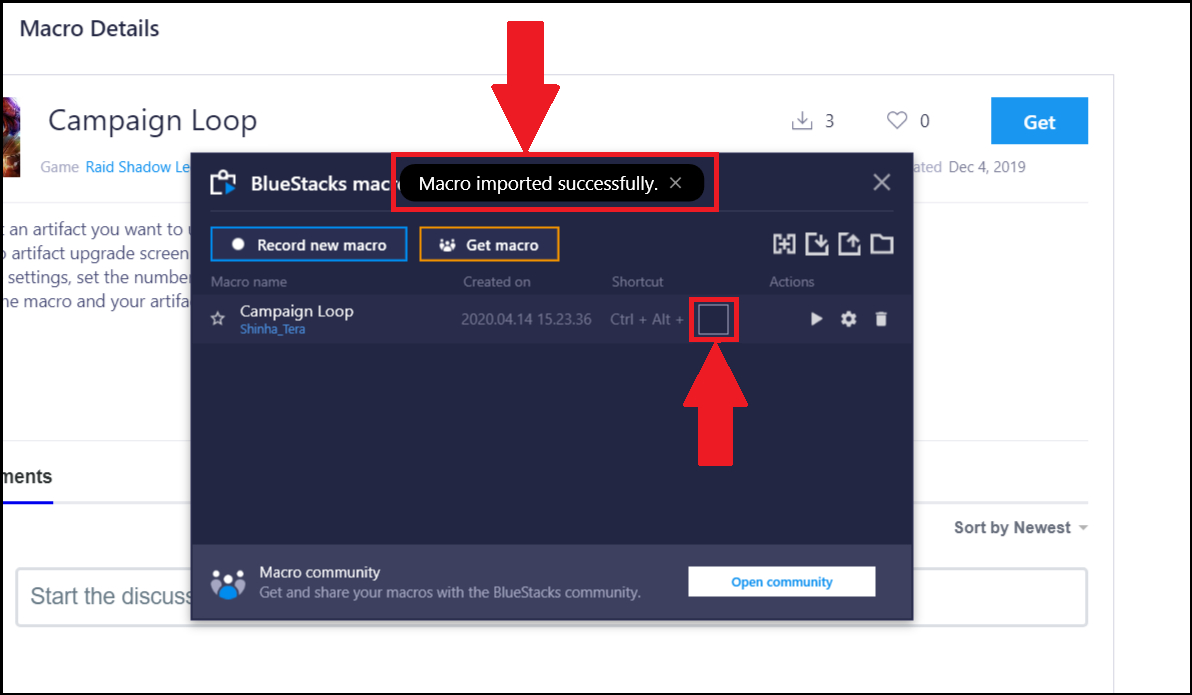Screen dimensions: 1192x695
Task: Bookmark Campaign Loop with the star icon
Action: [x=218, y=319]
